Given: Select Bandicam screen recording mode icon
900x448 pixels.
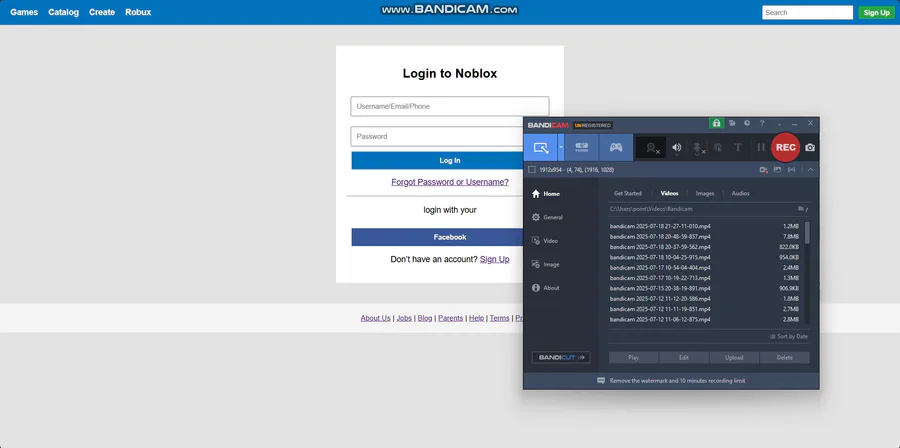Looking at the screenshot, I should click(x=540, y=147).
